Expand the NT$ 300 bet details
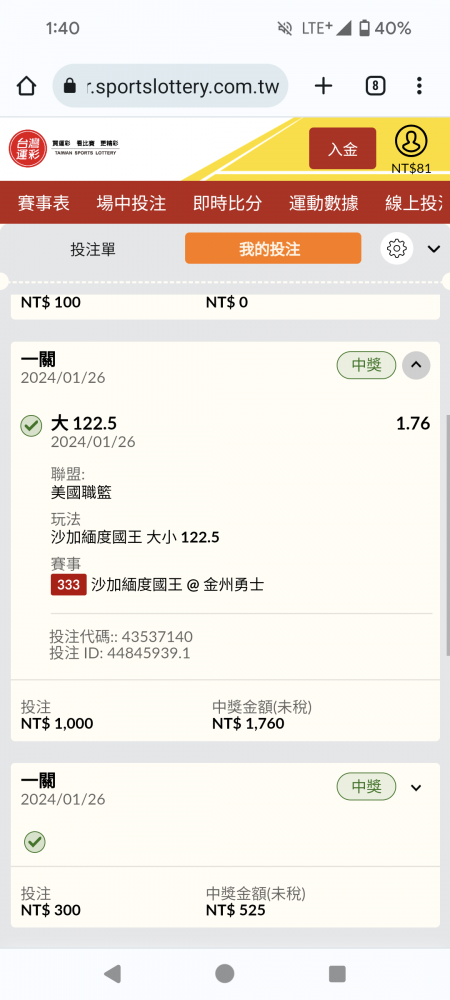The width and height of the screenshot is (450, 1000). coord(416,787)
